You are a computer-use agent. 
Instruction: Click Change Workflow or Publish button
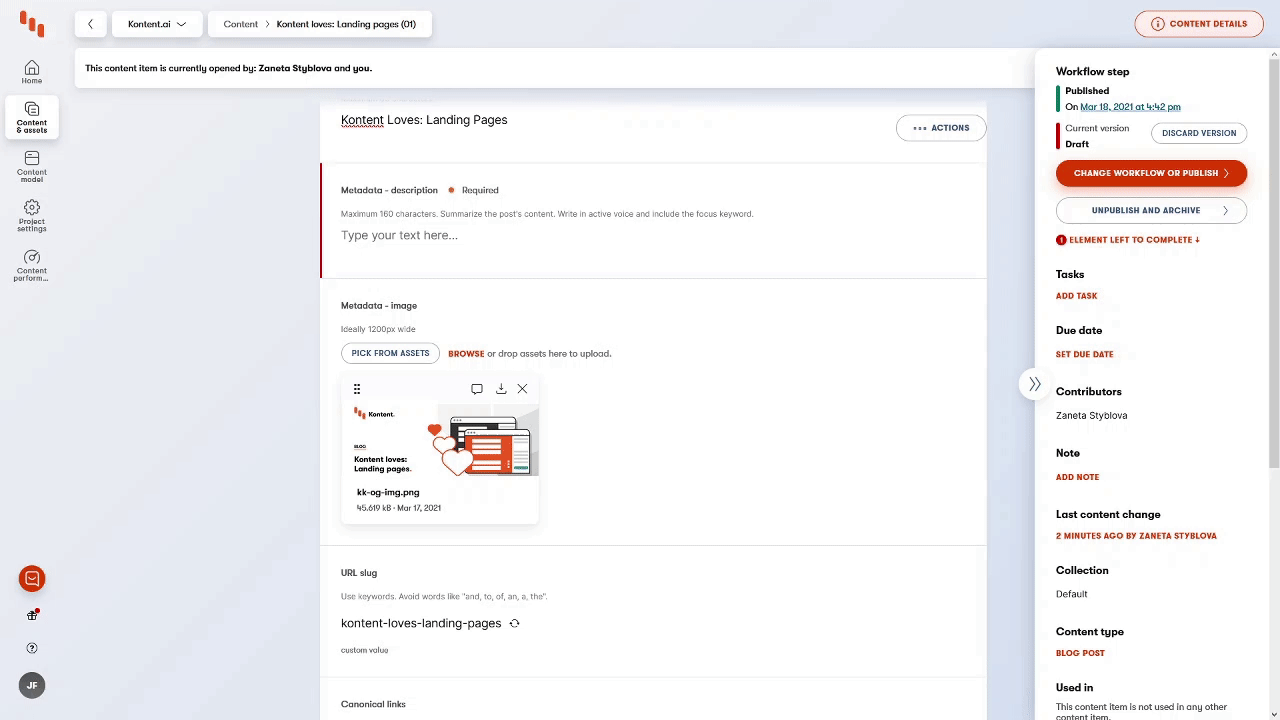pyautogui.click(x=1151, y=173)
